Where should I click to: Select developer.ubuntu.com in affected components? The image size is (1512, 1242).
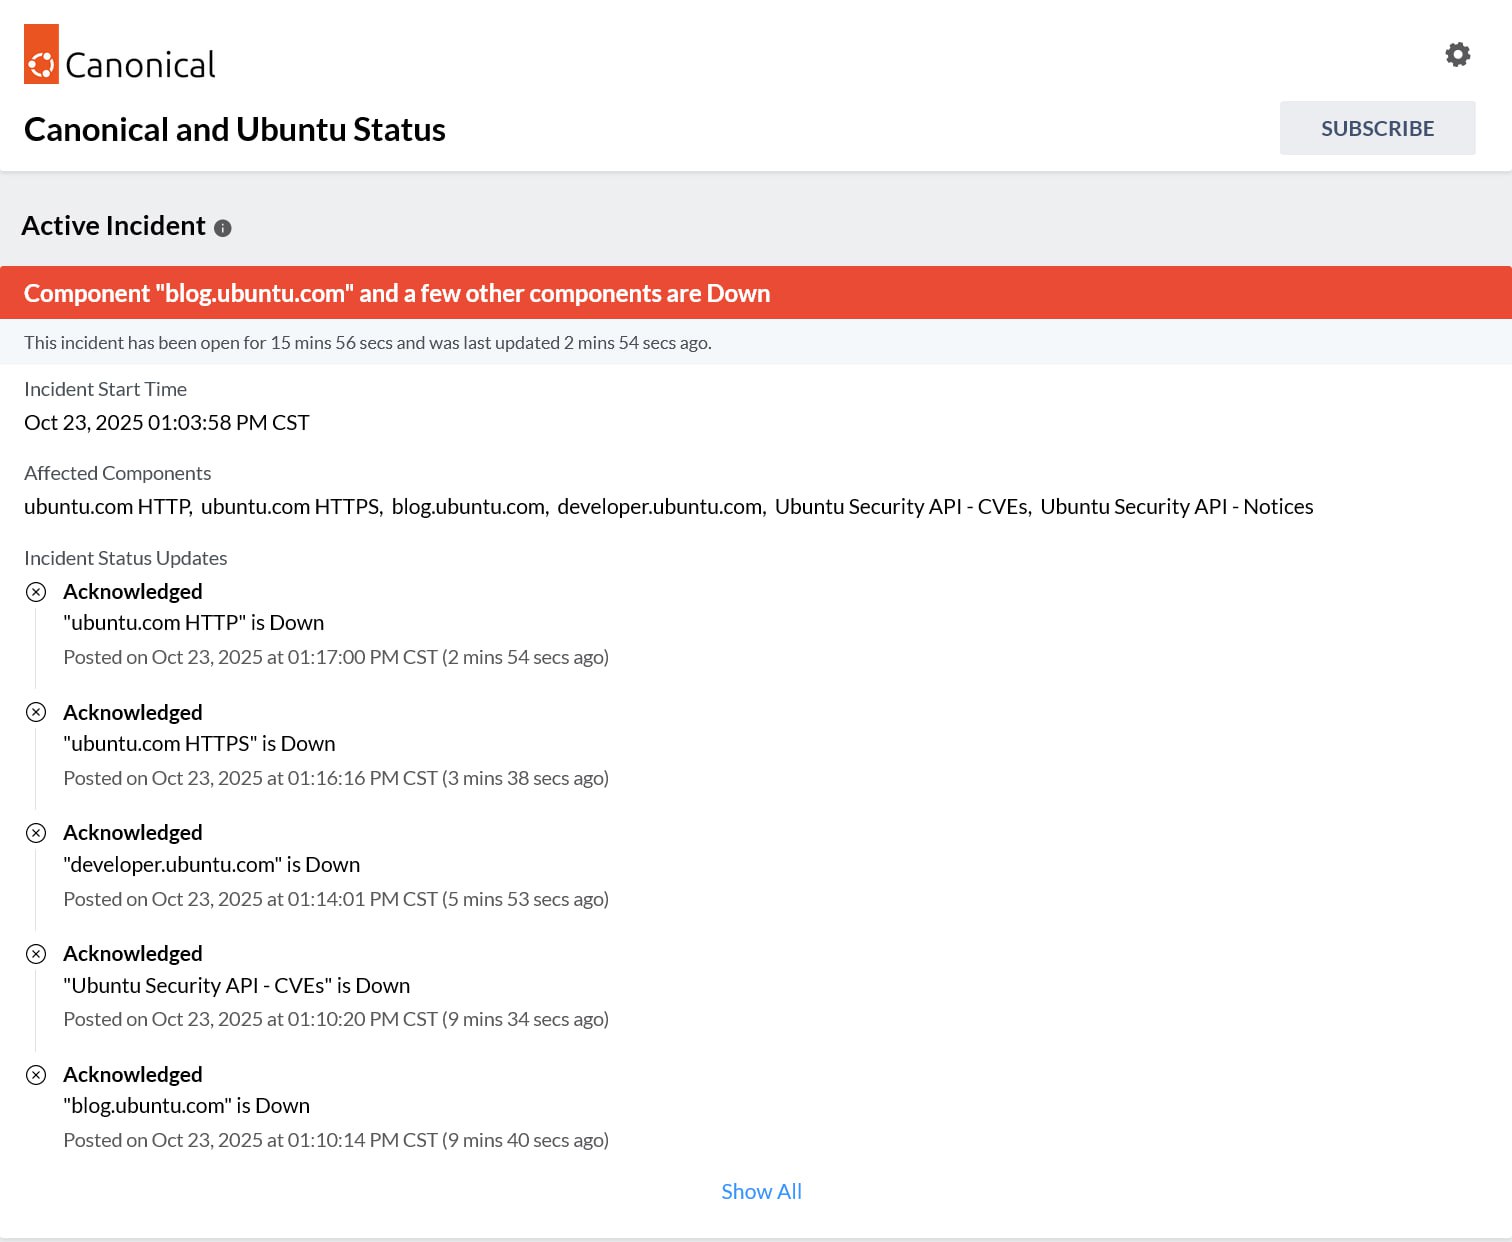pos(660,507)
